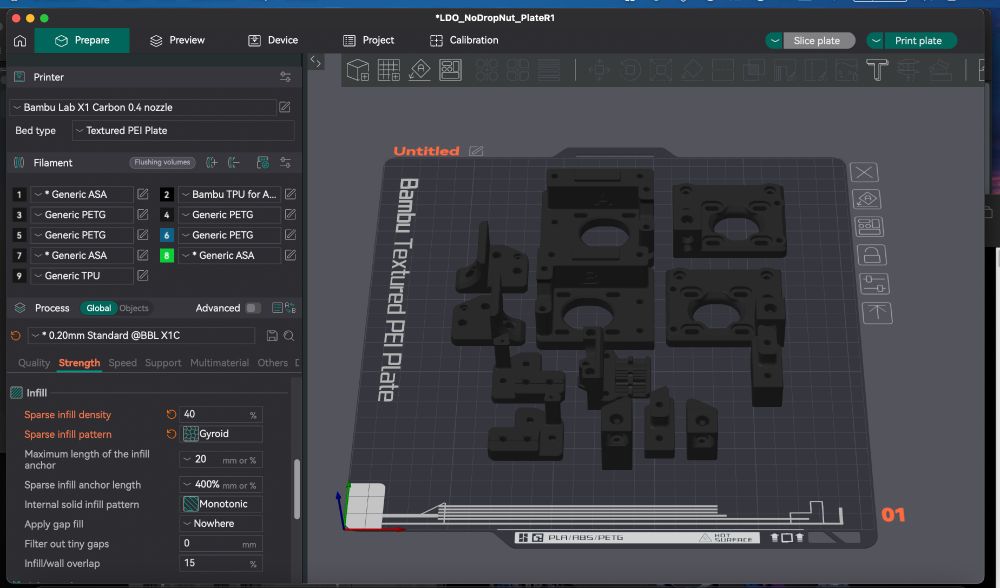Screen dimensions: 1000x588
Task: Click the Add model cube icon
Action: click(x=358, y=70)
